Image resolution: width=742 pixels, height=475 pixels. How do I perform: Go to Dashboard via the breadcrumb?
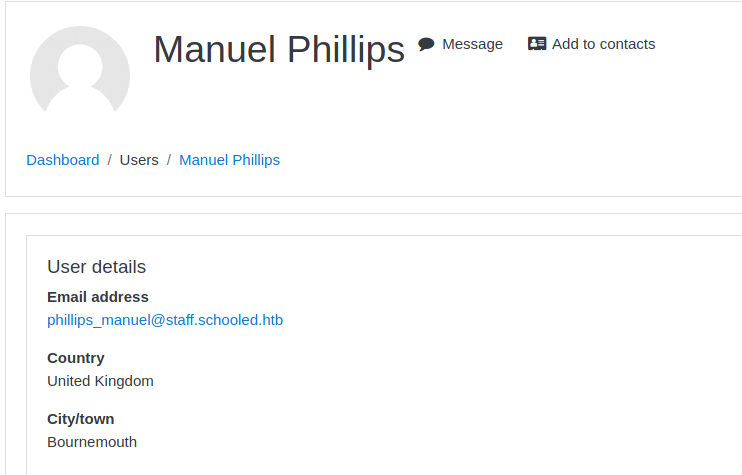click(63, 160)
